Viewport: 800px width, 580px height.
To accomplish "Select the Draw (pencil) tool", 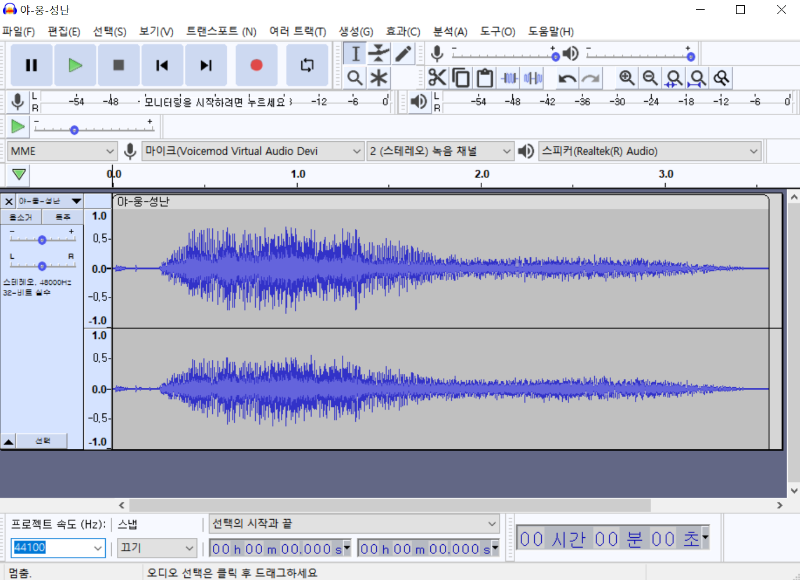I will [403, 54].
